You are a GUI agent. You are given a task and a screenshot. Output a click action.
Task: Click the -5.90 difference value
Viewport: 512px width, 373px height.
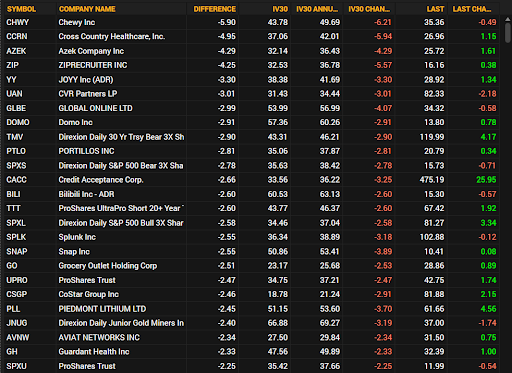[x=227, y=22]
